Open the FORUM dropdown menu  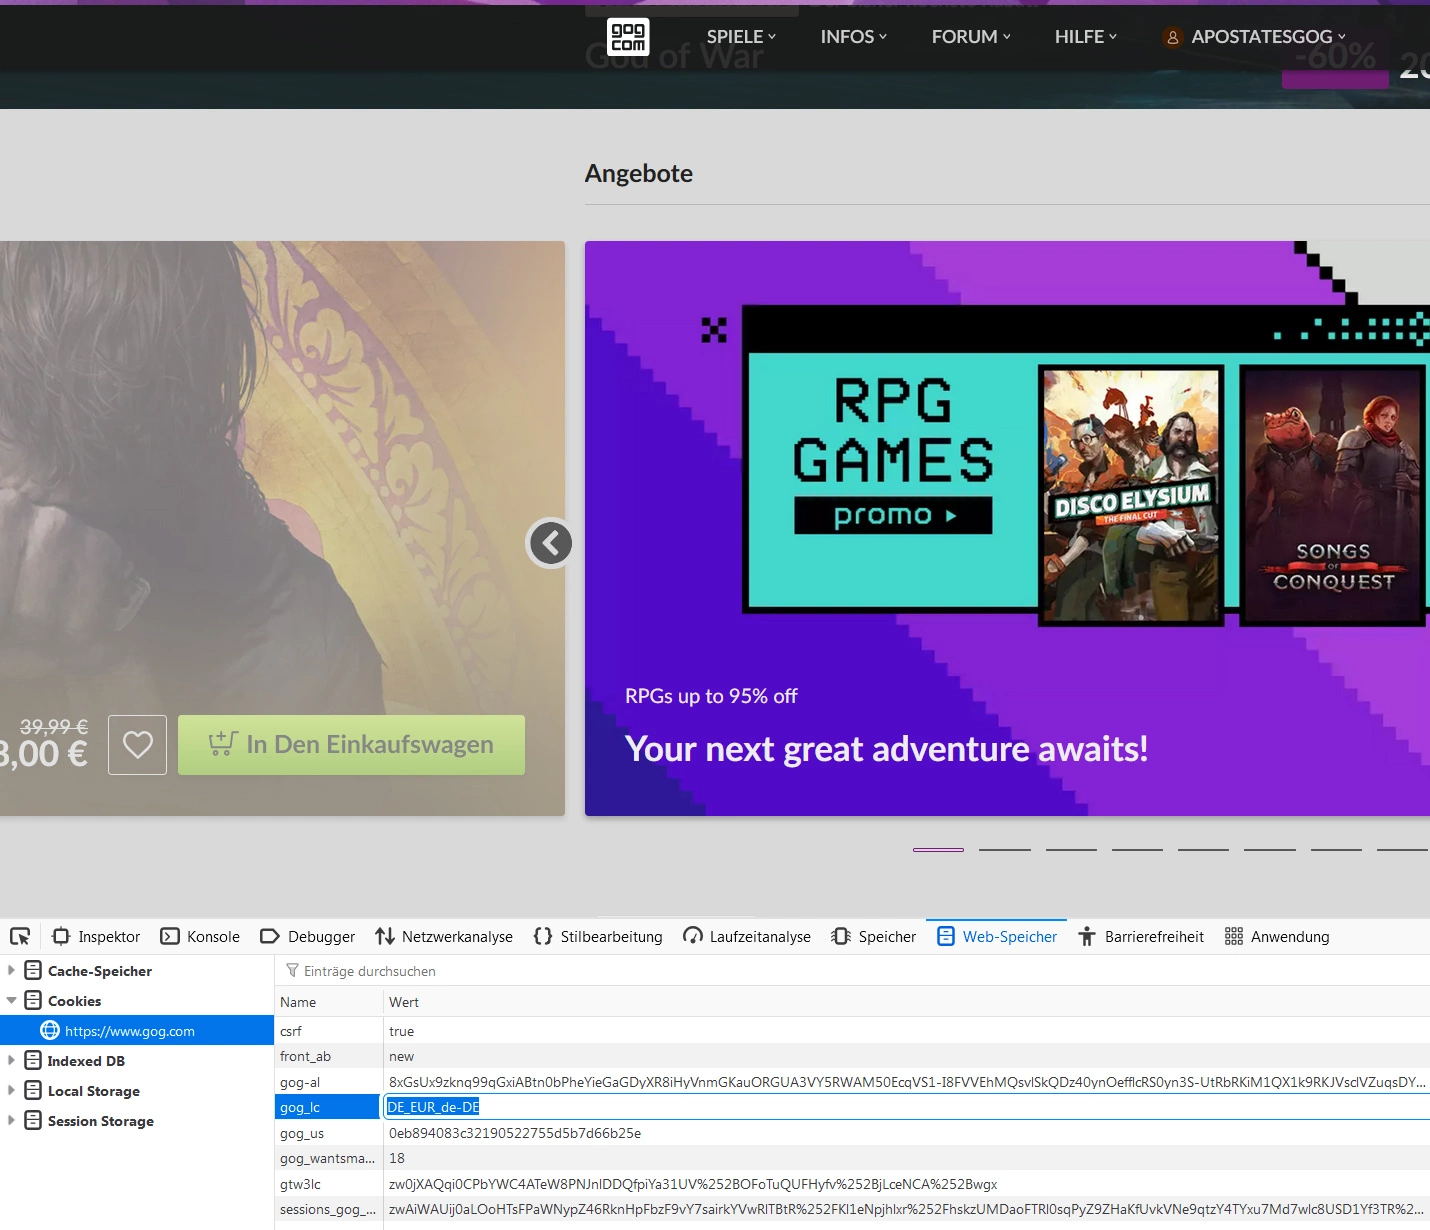pyautogui.click(x=971, y=37)
